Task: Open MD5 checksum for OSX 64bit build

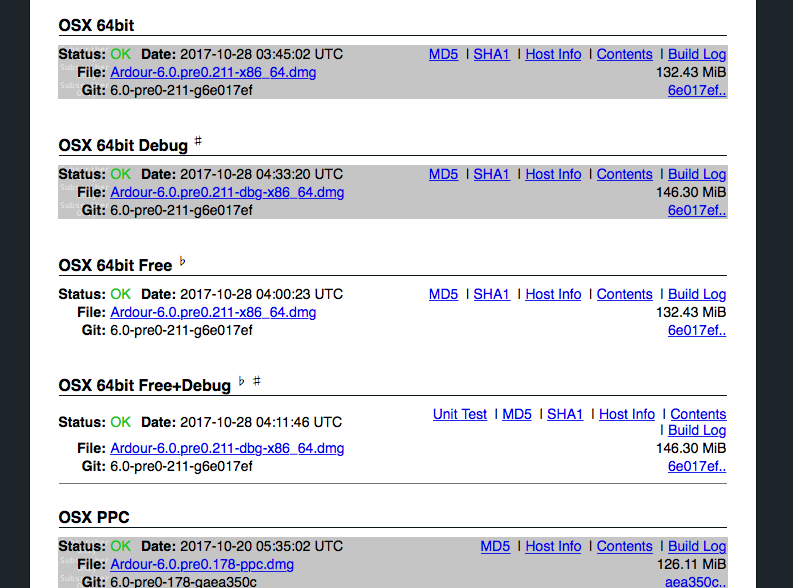Action: 443,55
